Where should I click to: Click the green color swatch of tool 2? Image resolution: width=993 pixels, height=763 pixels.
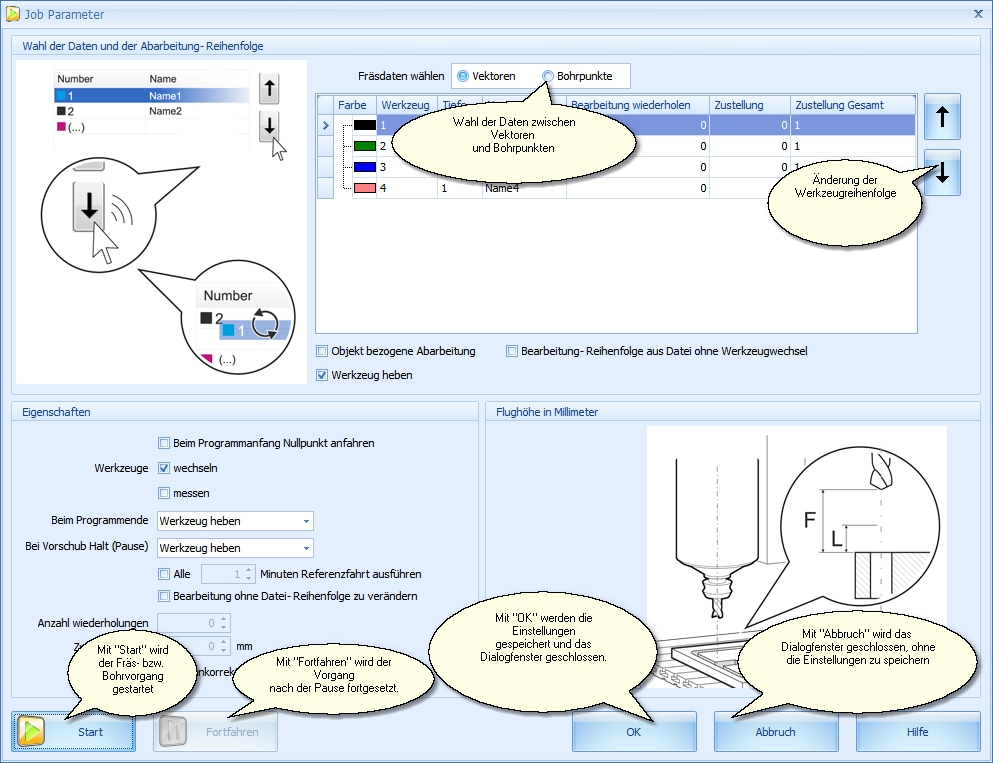tap(365, 146)
